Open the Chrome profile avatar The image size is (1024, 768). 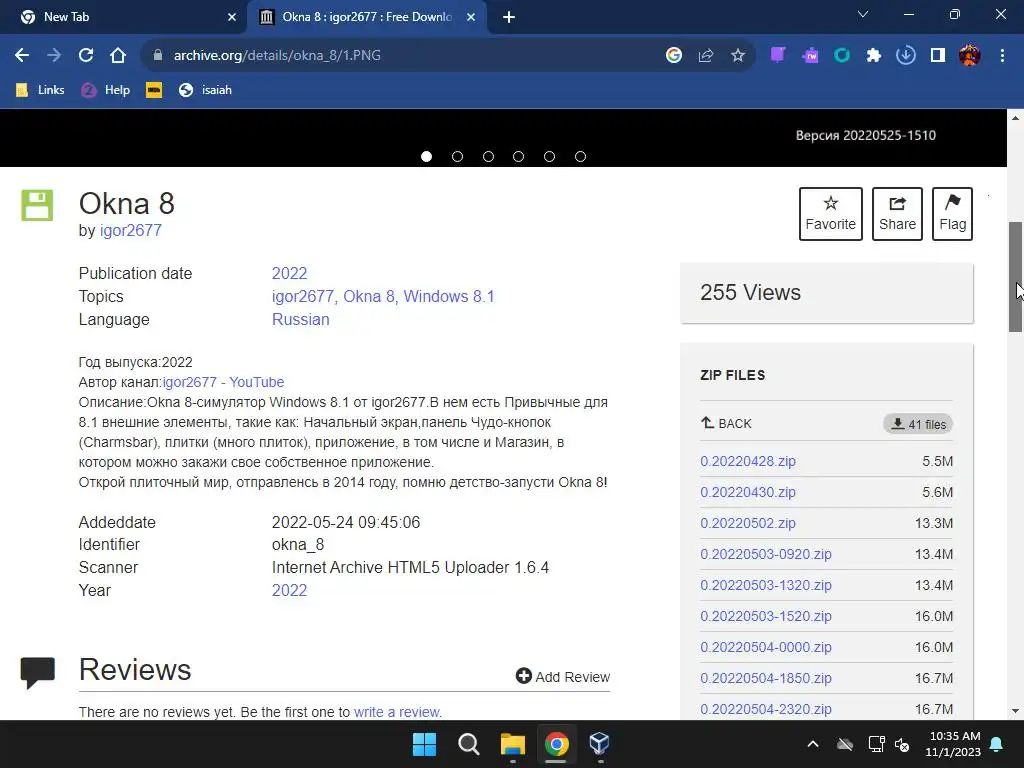[x=970, y=56]
